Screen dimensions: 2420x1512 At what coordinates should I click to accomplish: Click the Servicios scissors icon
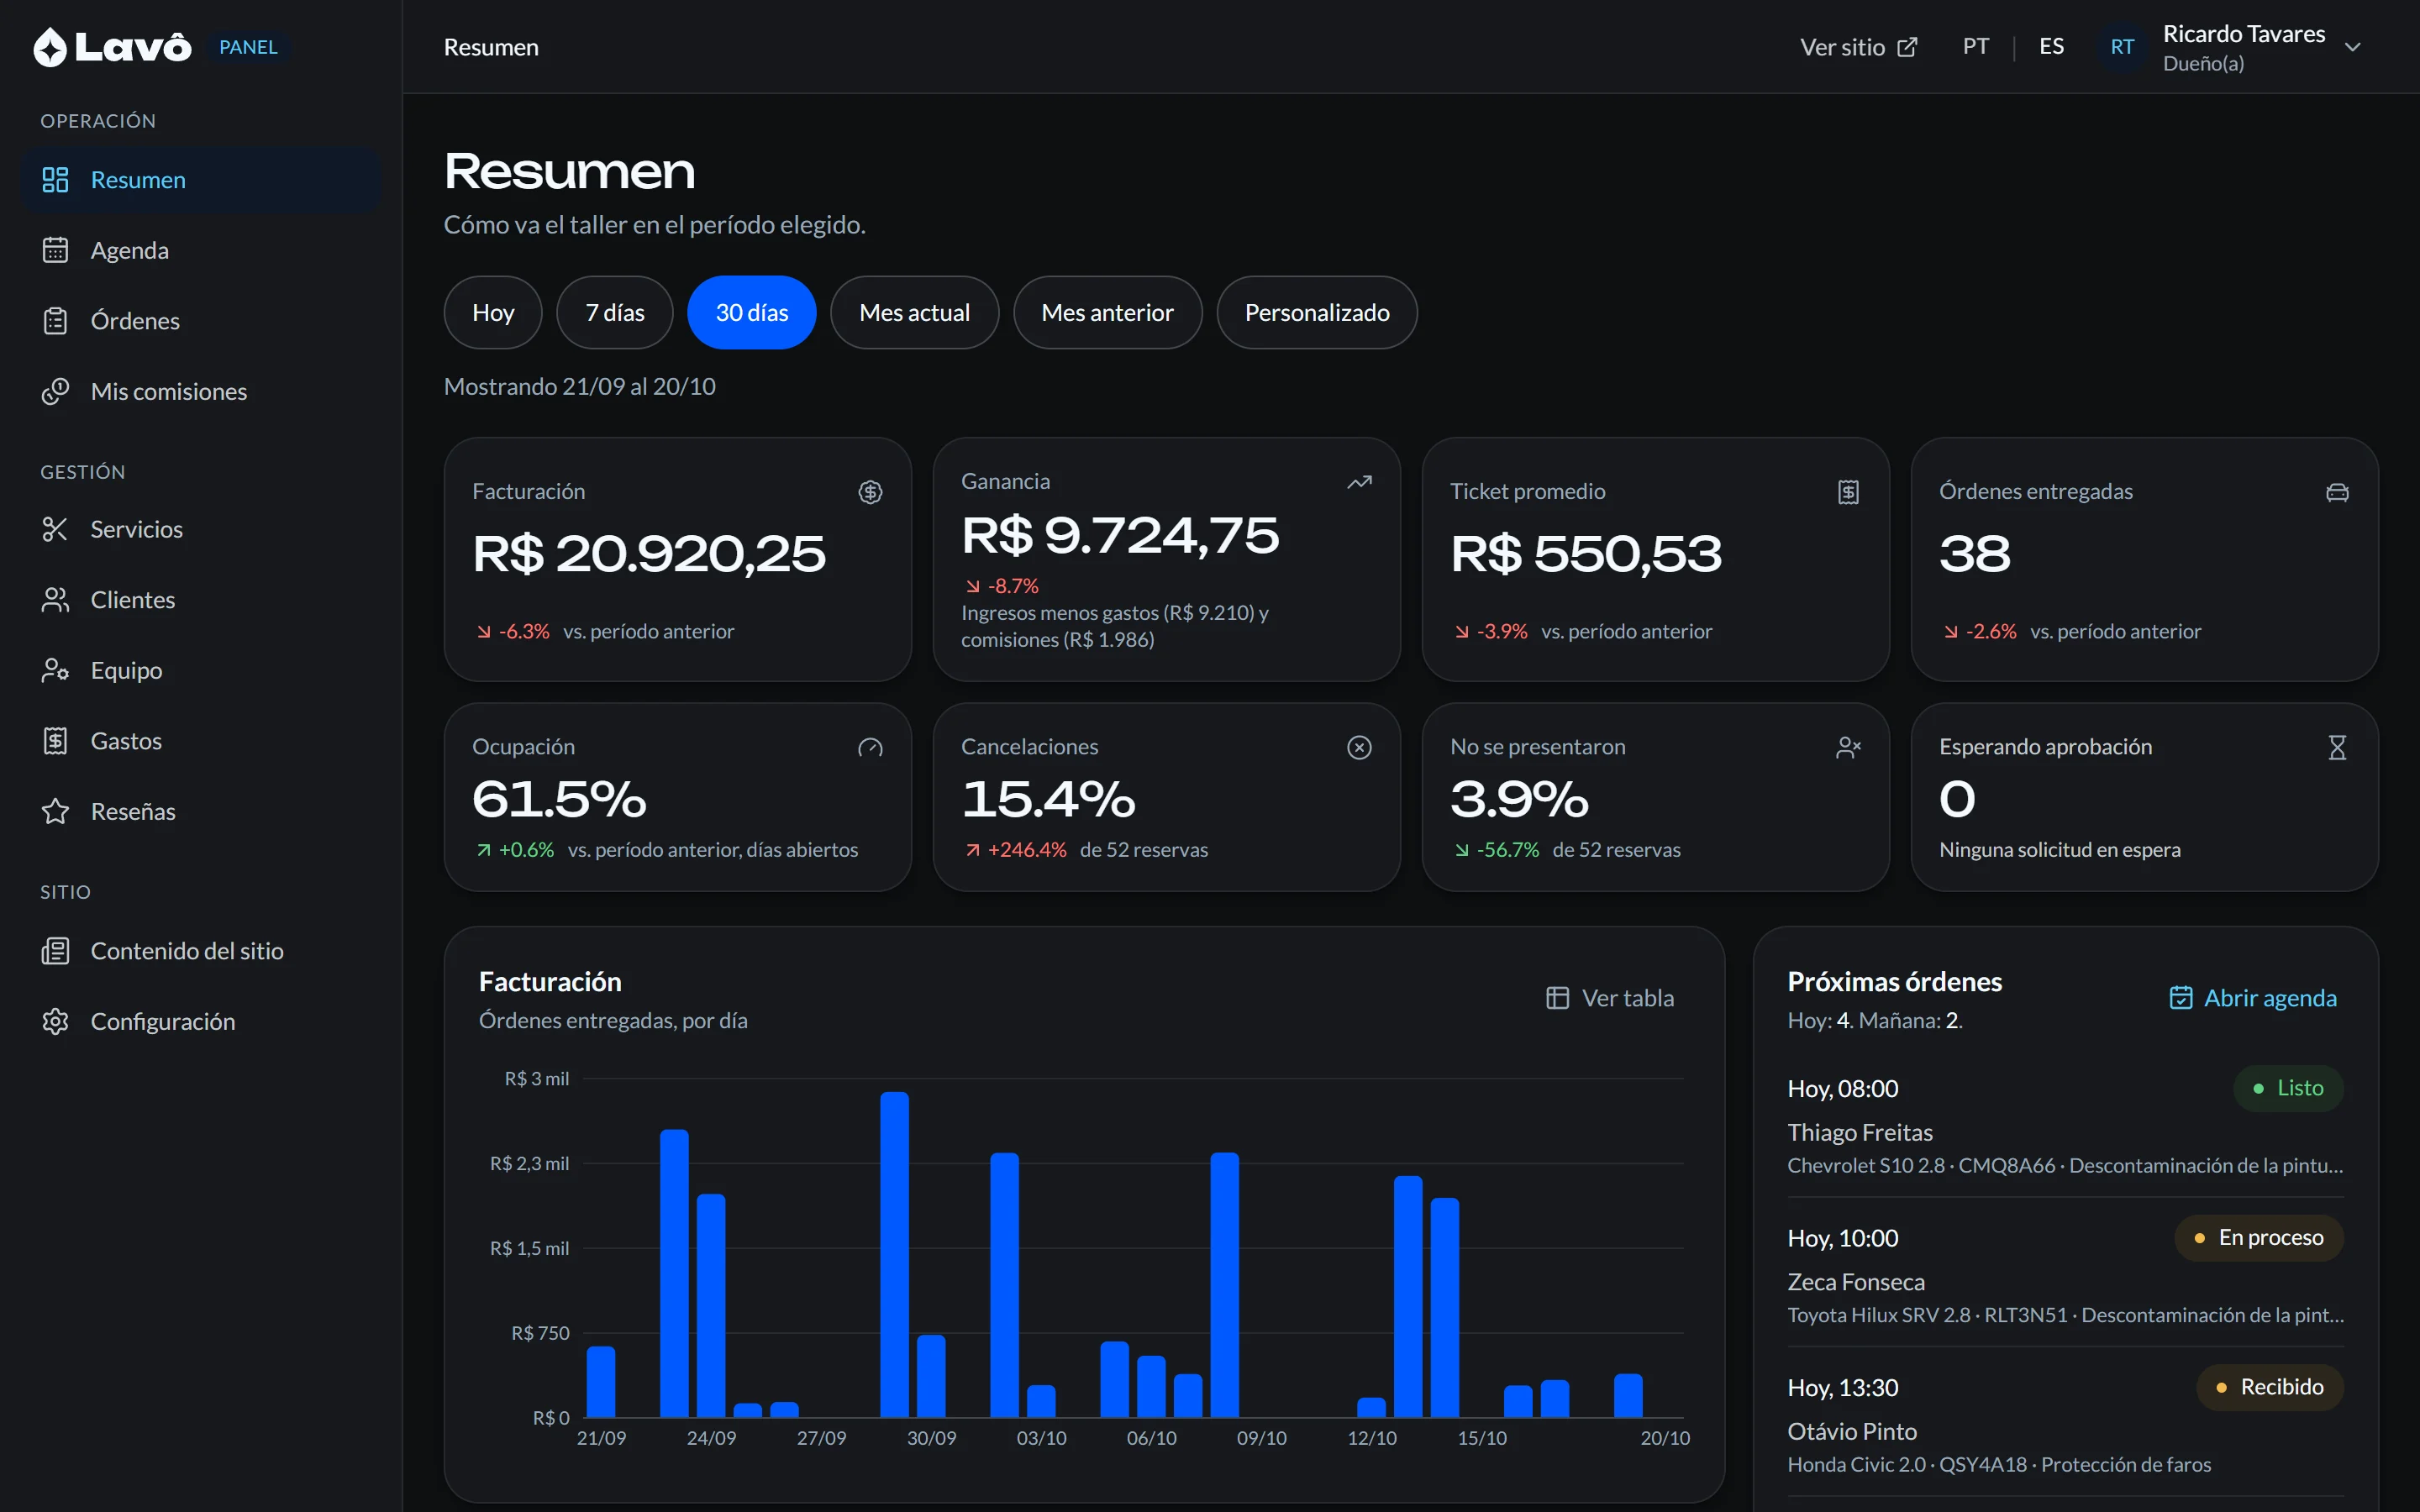[55, 529]
